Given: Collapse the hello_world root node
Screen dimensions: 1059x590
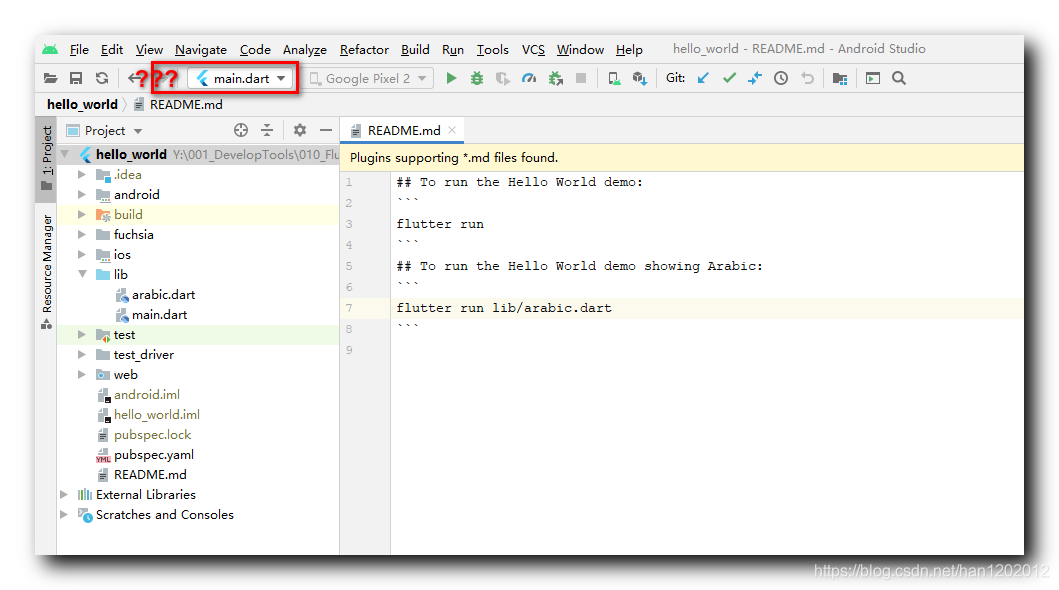Looking at the screenshot, I should 64,154.
